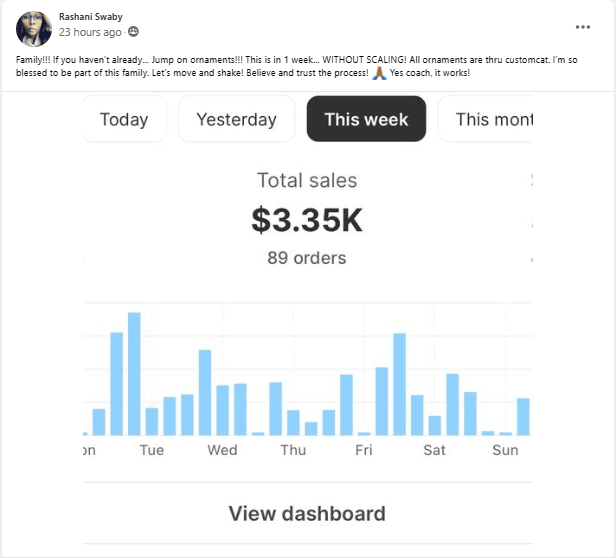Image resolution: width=616 pixels, height=558 pixels.
Task: Click the post audience privacy icon
Action: [133, 32]
